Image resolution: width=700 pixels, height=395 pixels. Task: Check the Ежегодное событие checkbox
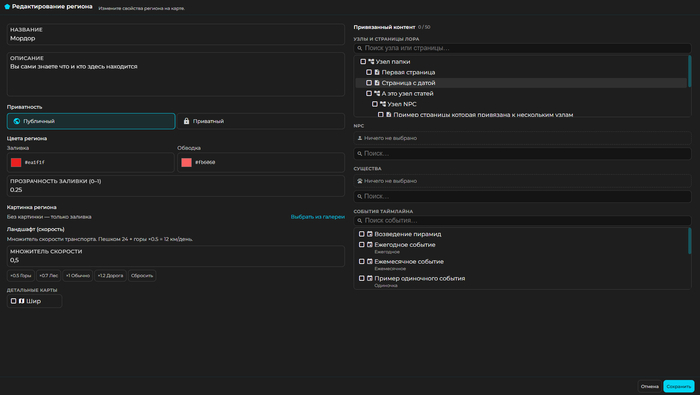point(362,245)
